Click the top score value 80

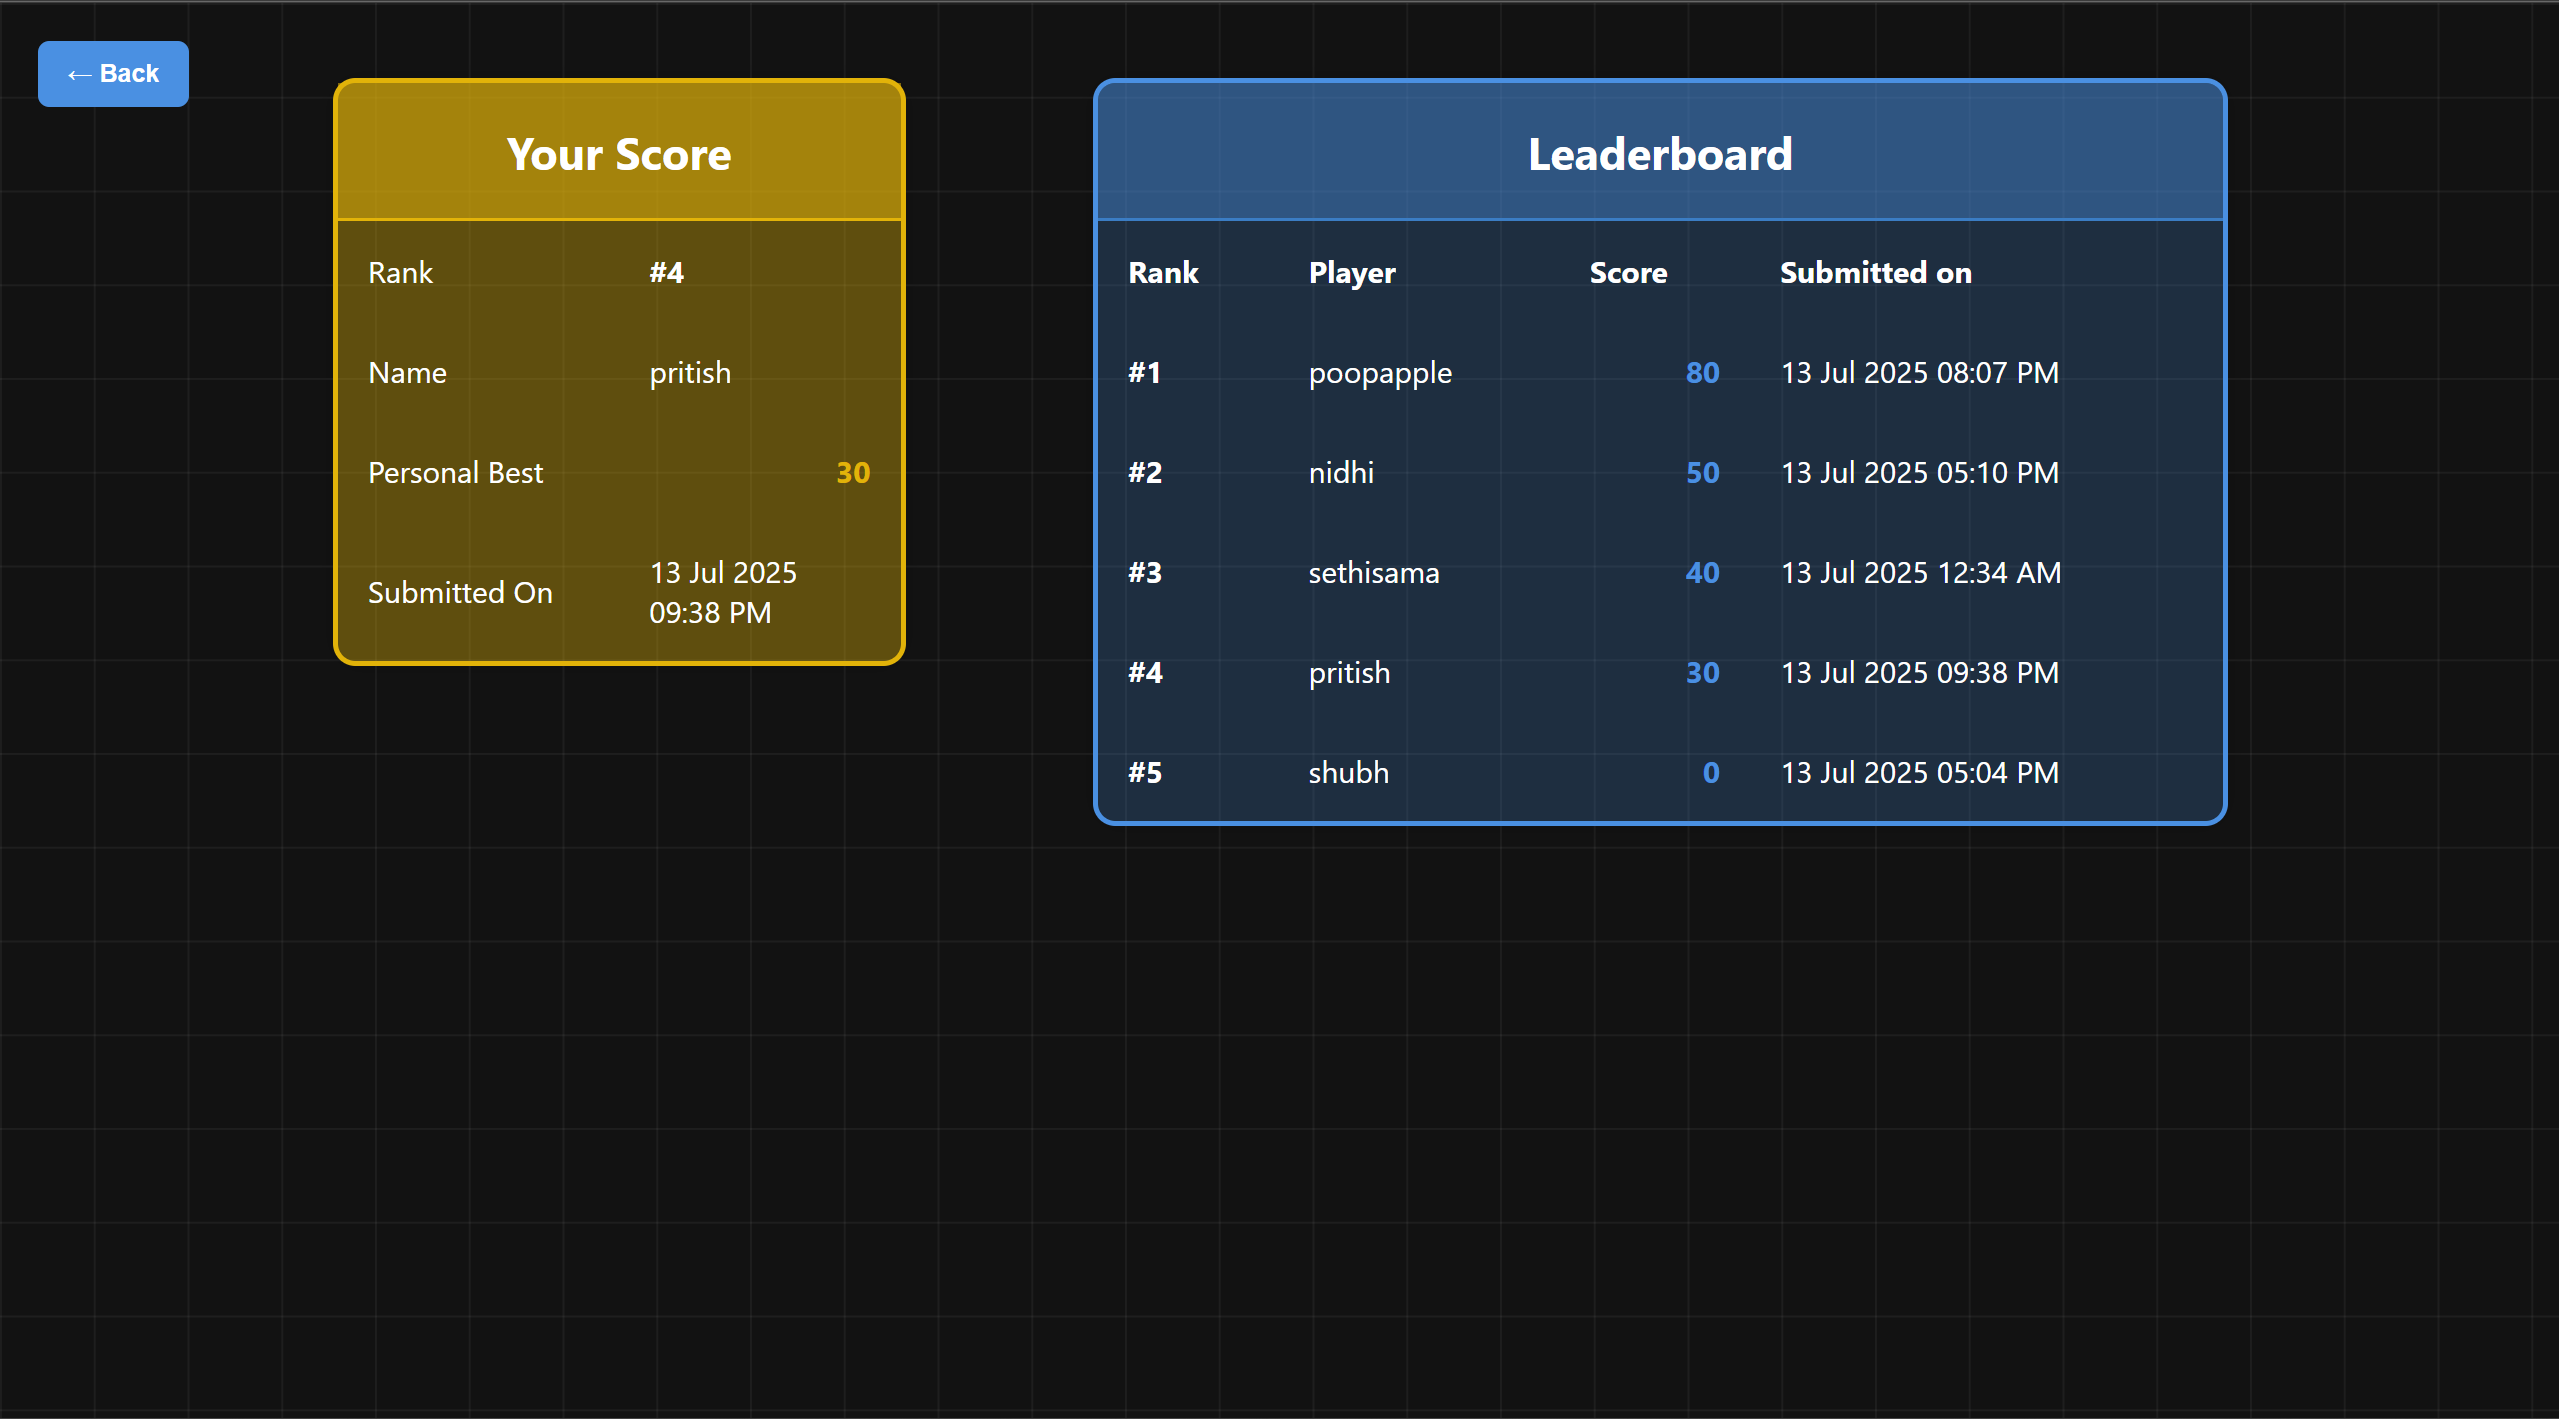coord(1702,373)
